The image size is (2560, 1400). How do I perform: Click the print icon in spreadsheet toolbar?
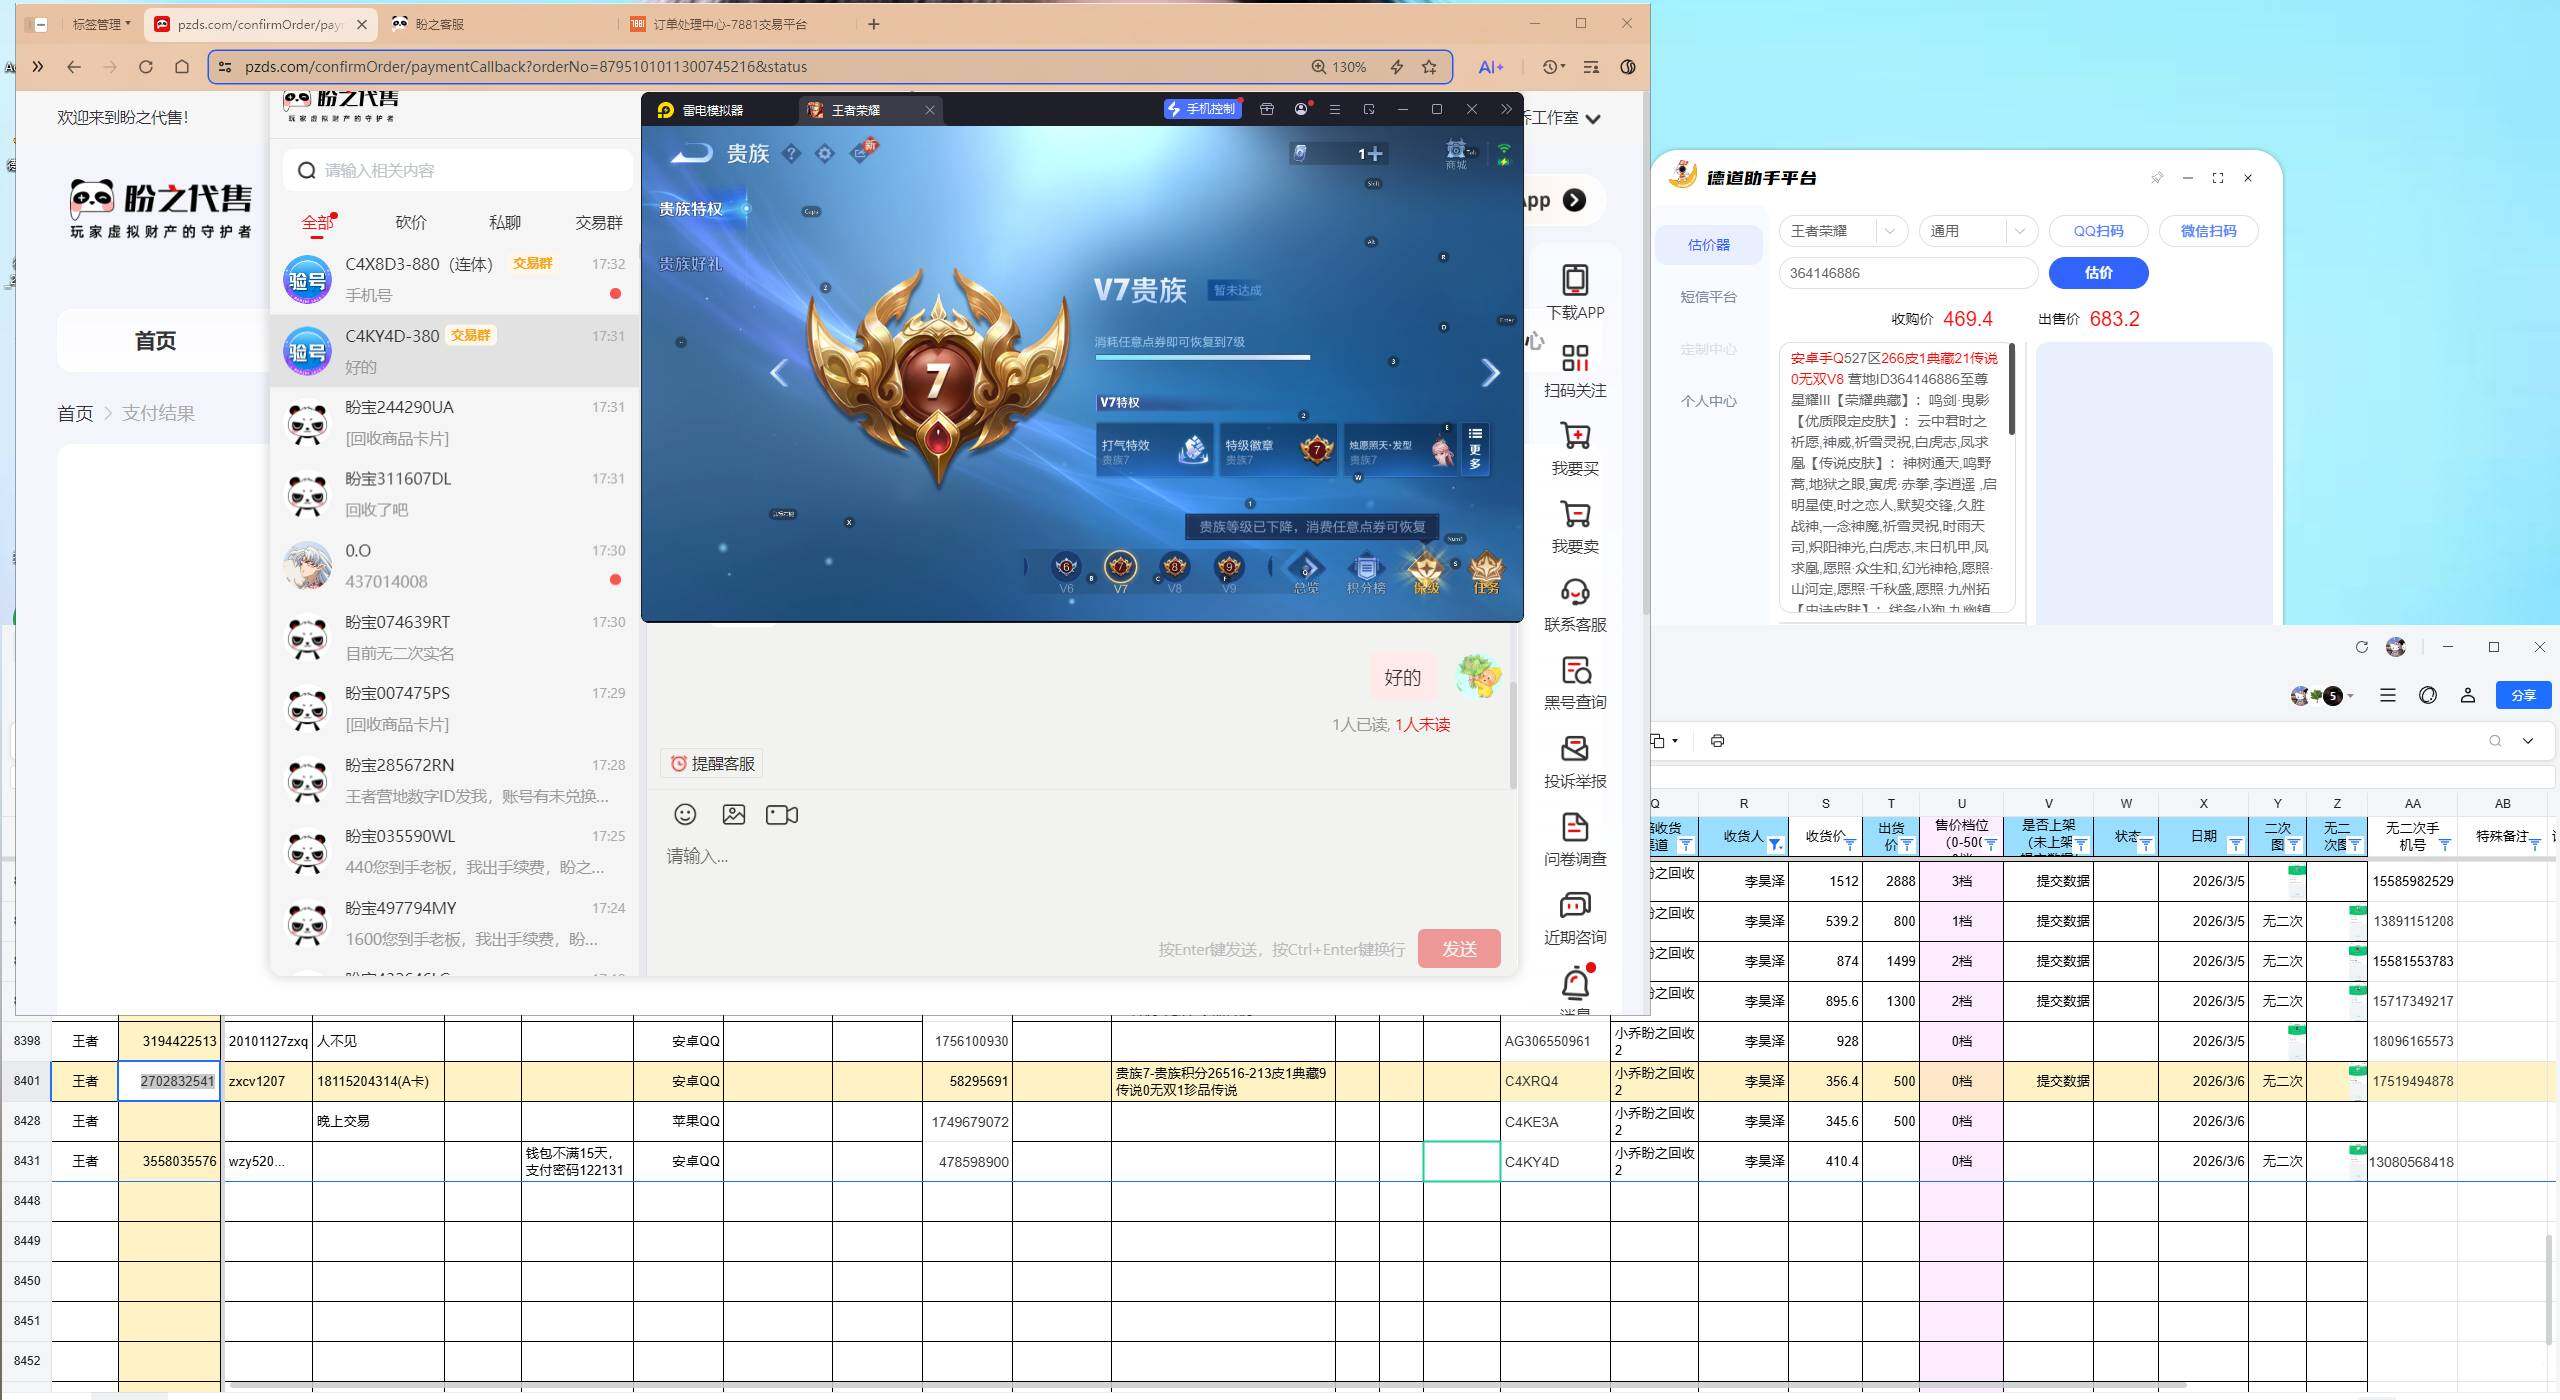pos(1717,741)
